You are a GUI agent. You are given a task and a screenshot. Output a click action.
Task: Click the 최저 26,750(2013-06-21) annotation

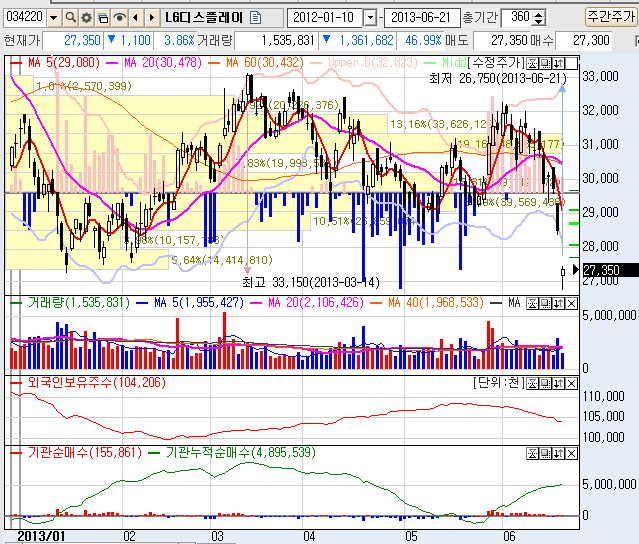[498, 78]
